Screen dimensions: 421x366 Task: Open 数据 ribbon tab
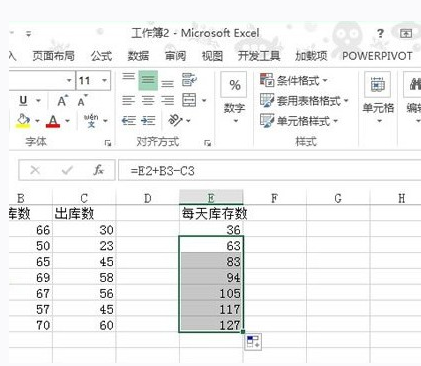[x=138, y=56]
